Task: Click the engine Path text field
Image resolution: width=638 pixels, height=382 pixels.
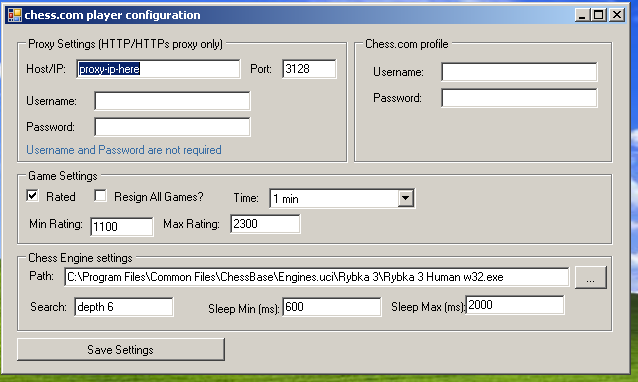Action: coord(317,277)
